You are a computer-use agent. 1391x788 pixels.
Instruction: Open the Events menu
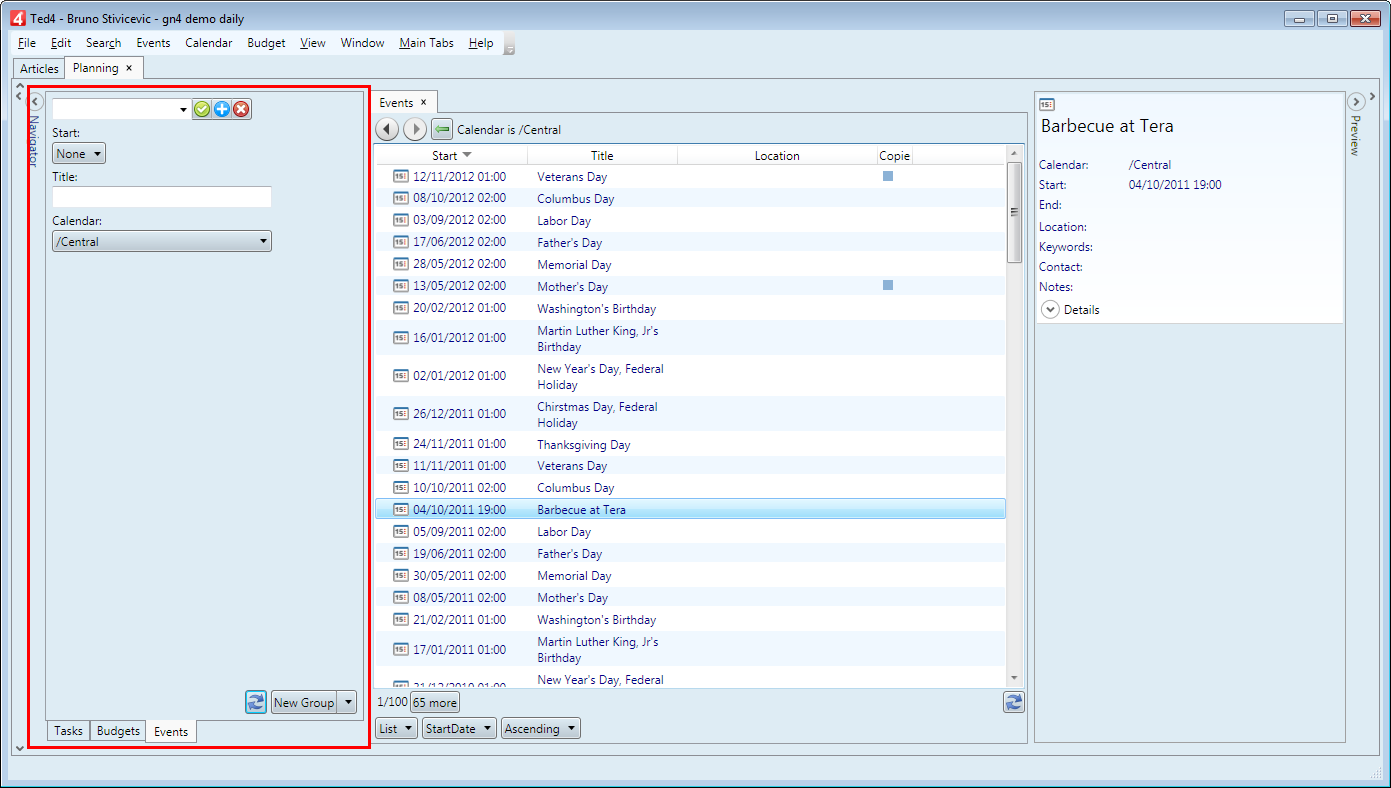(153, 43)
